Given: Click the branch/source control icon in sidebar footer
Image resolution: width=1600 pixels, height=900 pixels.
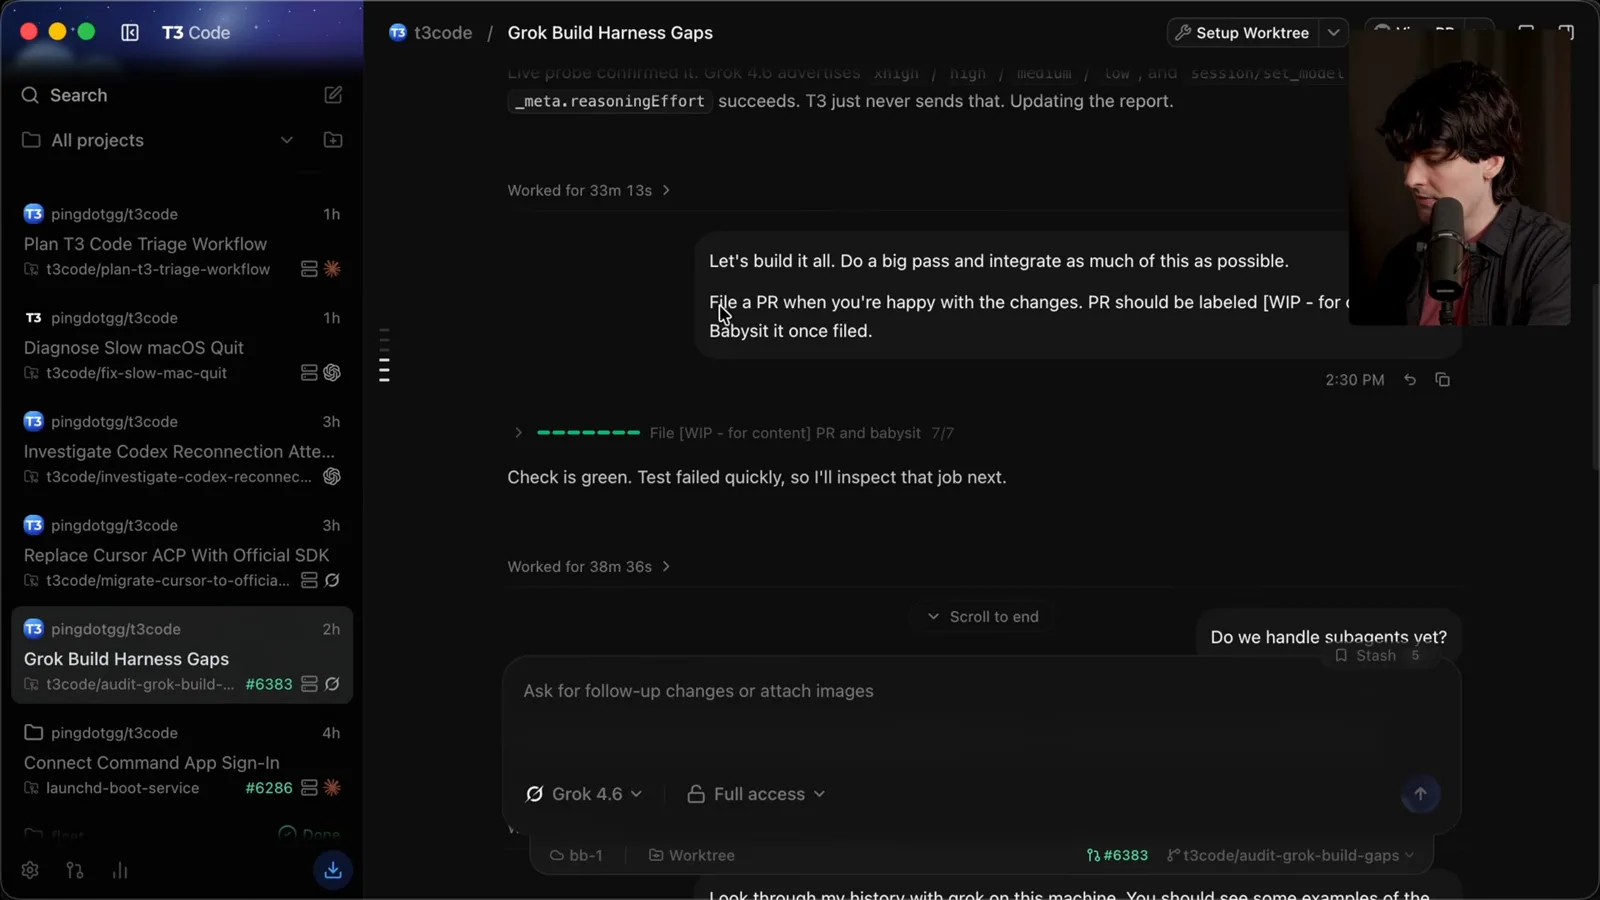Looking at the screenshot, I should pos(75,870).
